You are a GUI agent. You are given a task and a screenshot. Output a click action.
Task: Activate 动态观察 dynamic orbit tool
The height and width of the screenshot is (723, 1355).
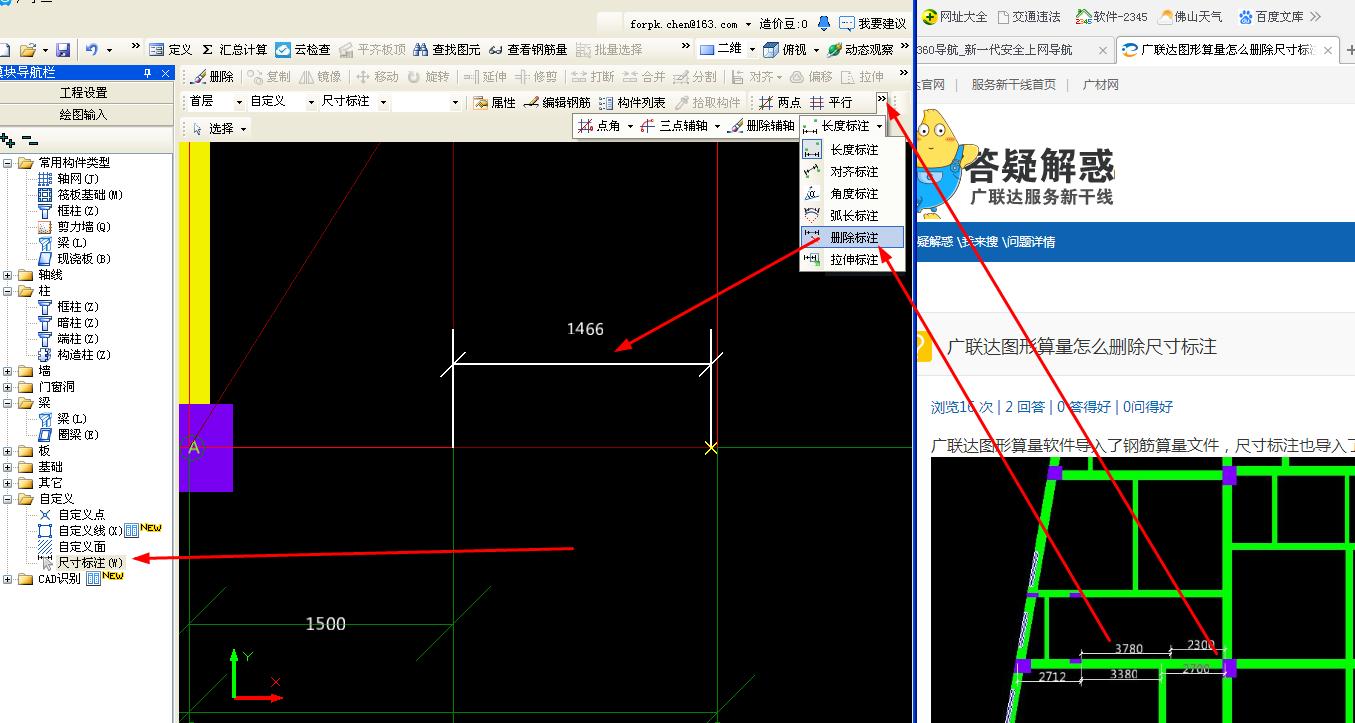coord(860,49)
